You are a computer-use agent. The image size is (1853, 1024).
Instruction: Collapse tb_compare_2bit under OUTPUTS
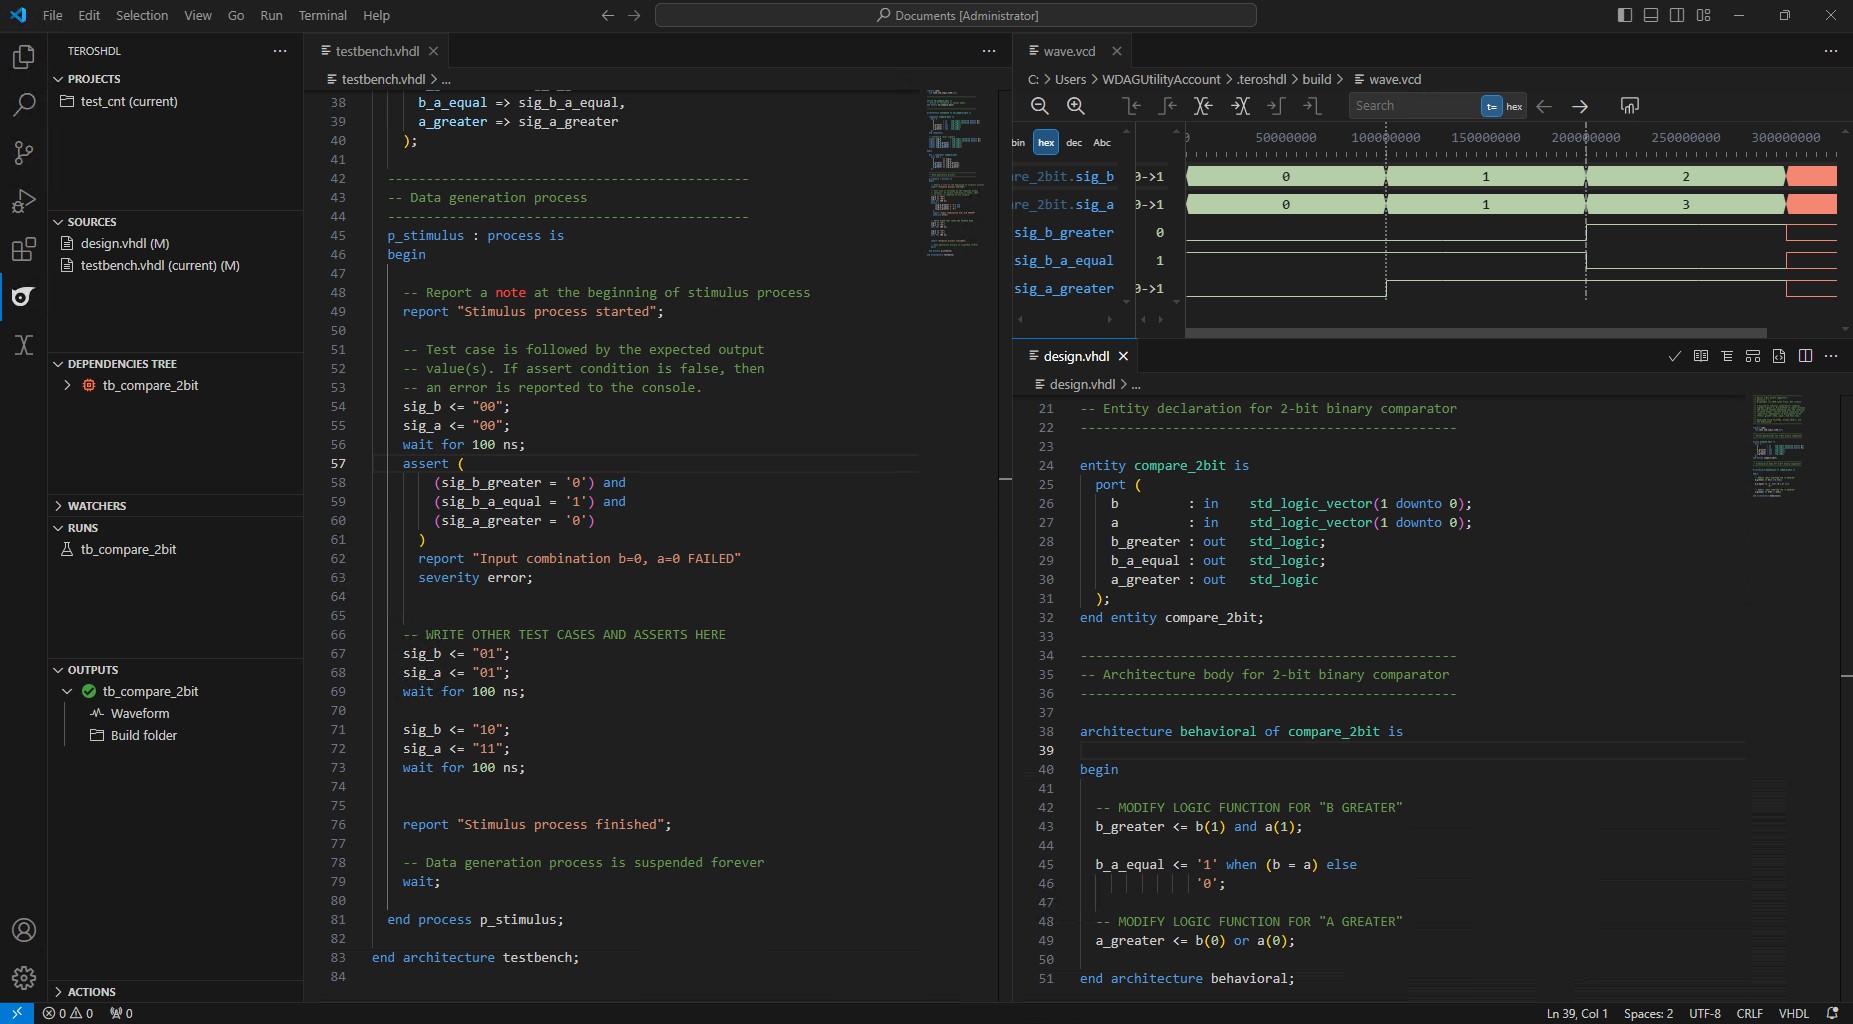click(x=67, y=691)
